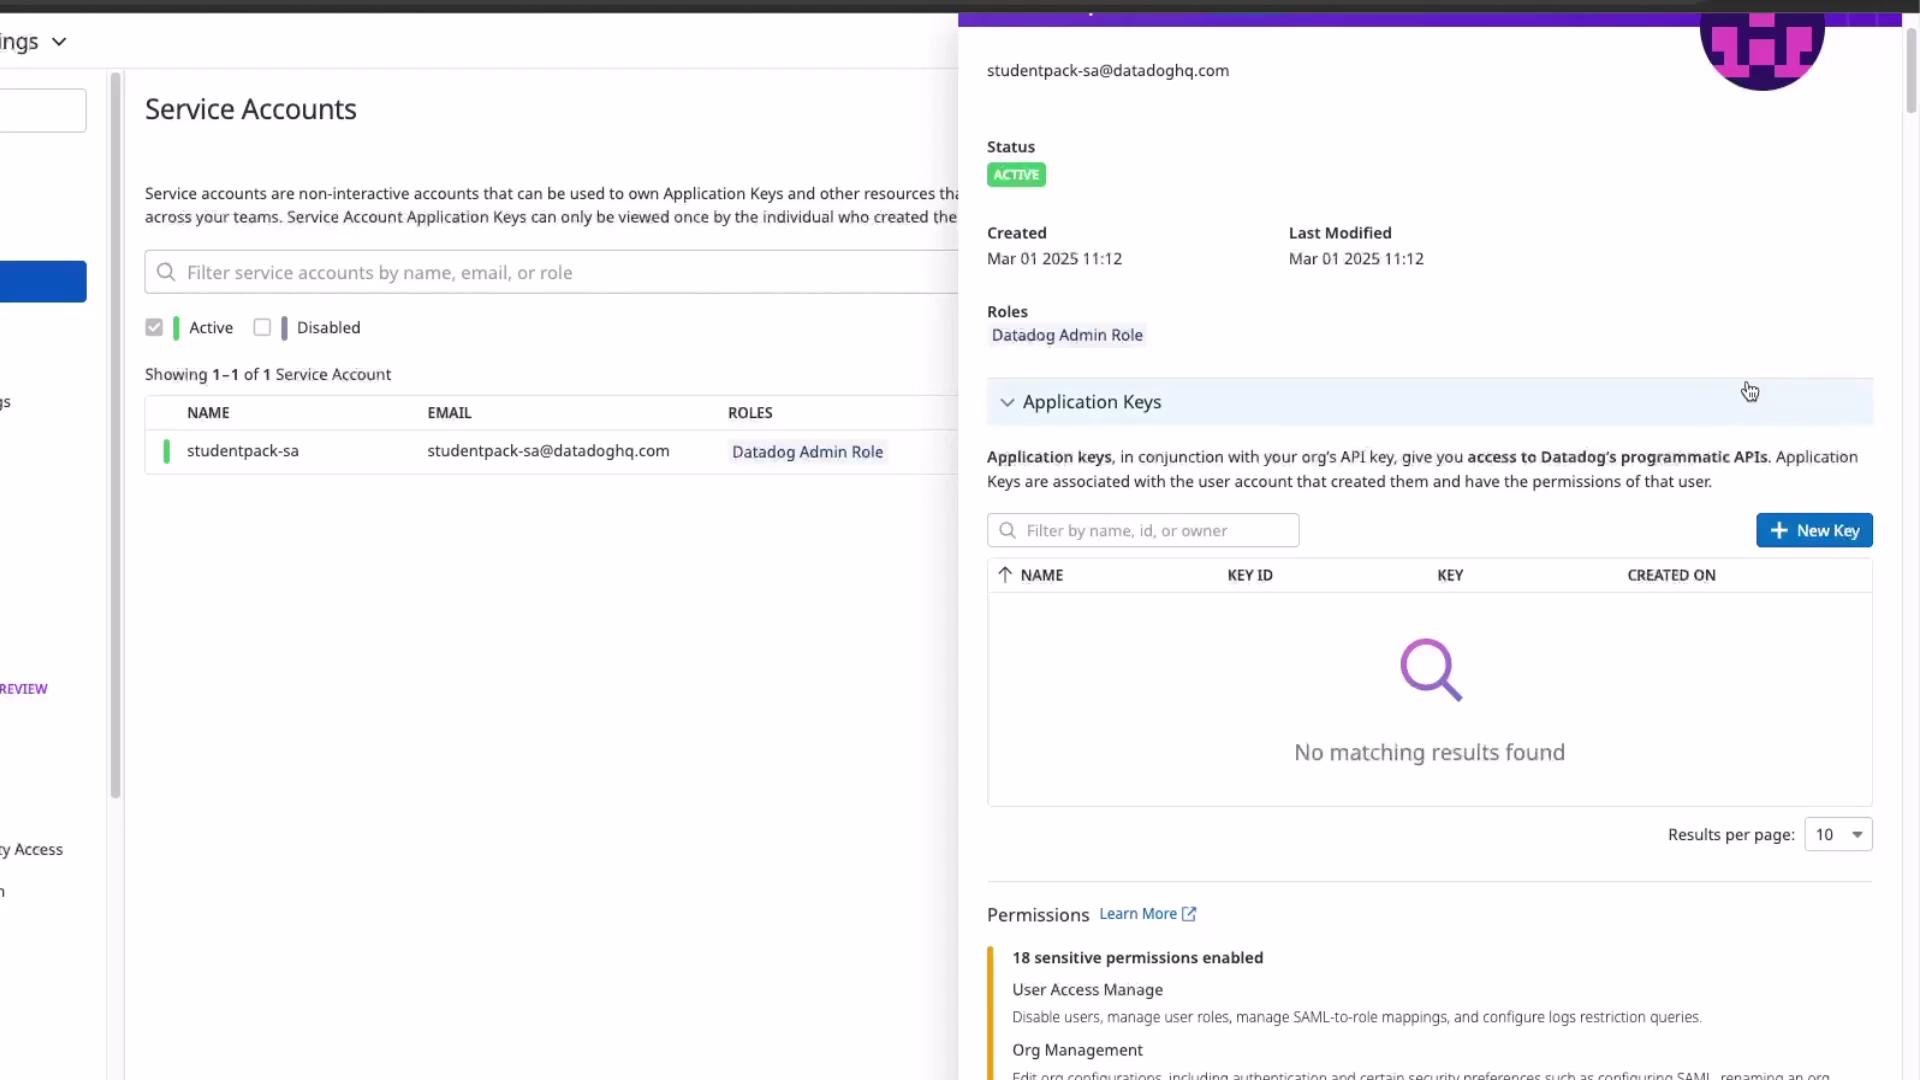Screen dimensions: 1920x1080
Task: Enable the Disabled filter checkbox
Action: 262,327
